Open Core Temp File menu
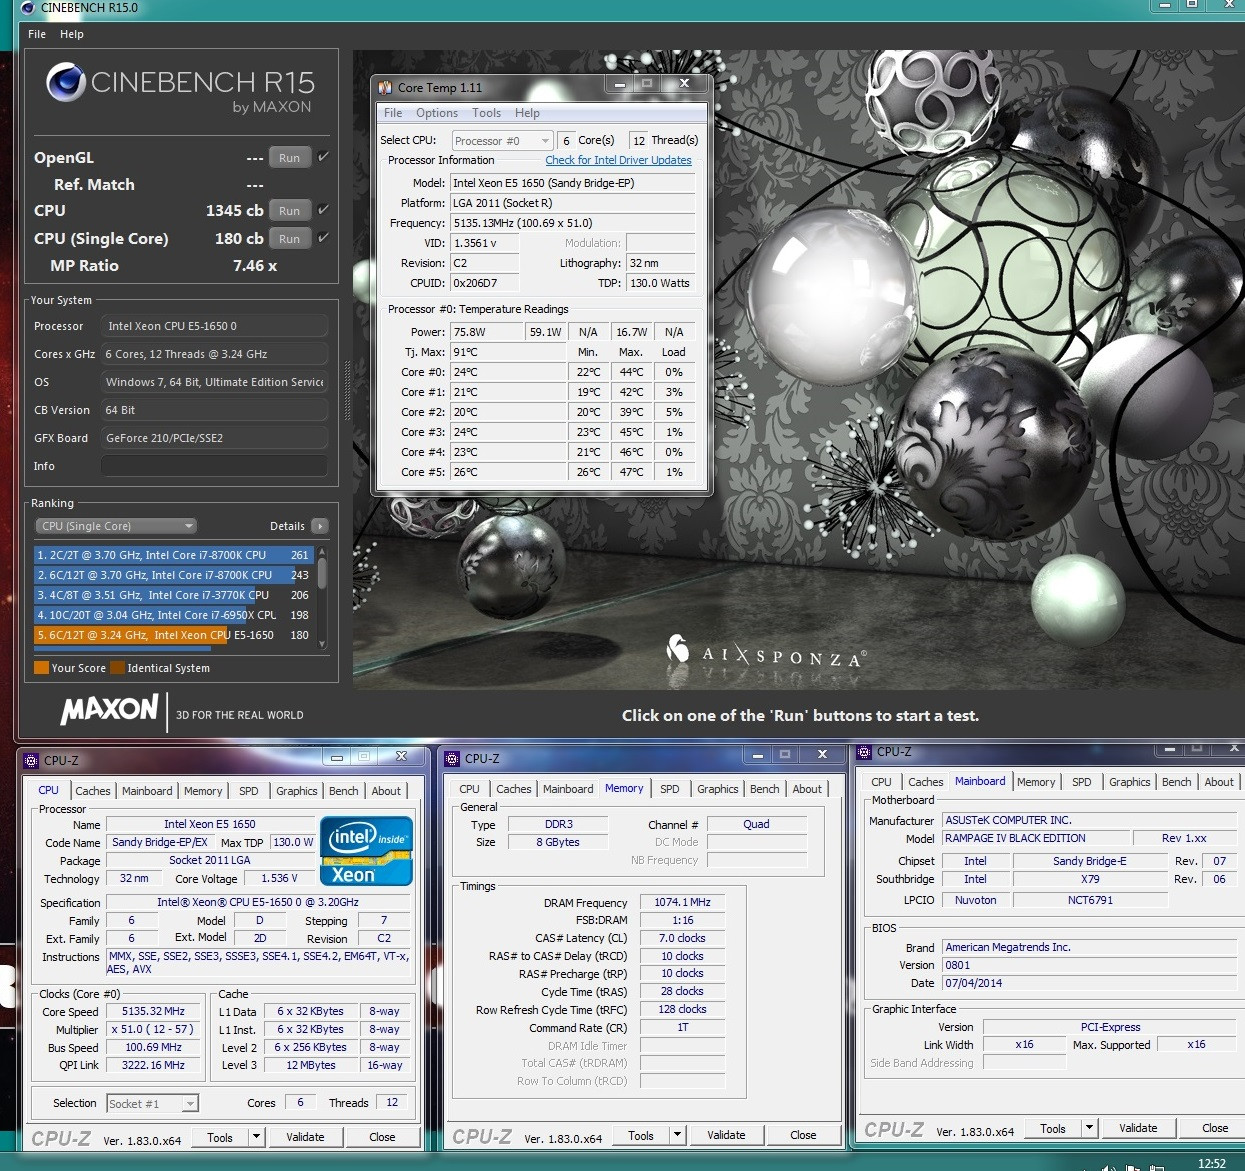This screenshot has height=1171, width=1245. tap(393, 113)
